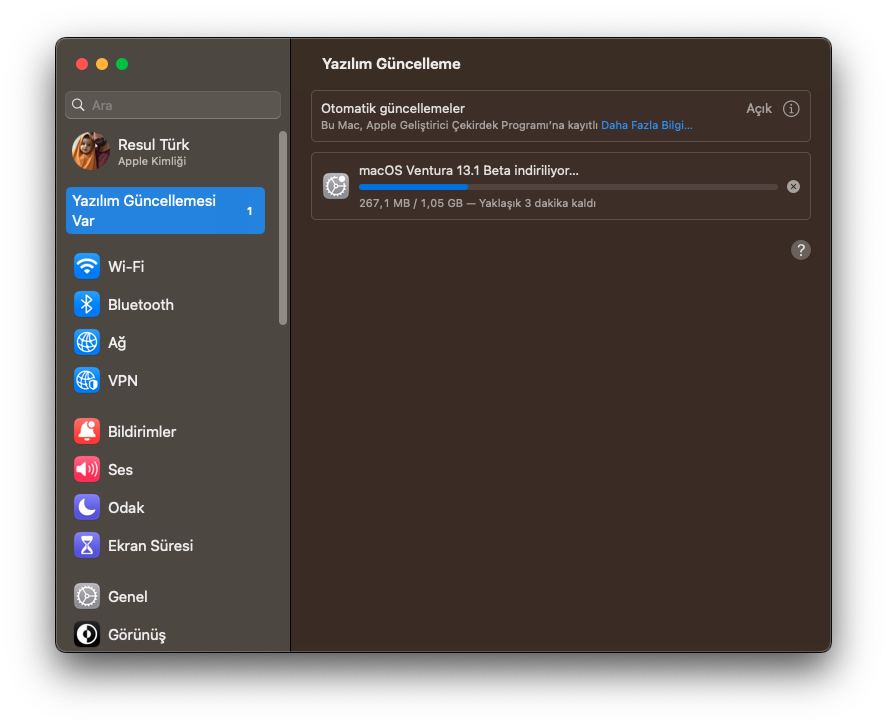Viewport: 887px width, 726px height.
Task: Select Yazılım Güncellemesi Var sidebar item
Action: click(165, 210)
